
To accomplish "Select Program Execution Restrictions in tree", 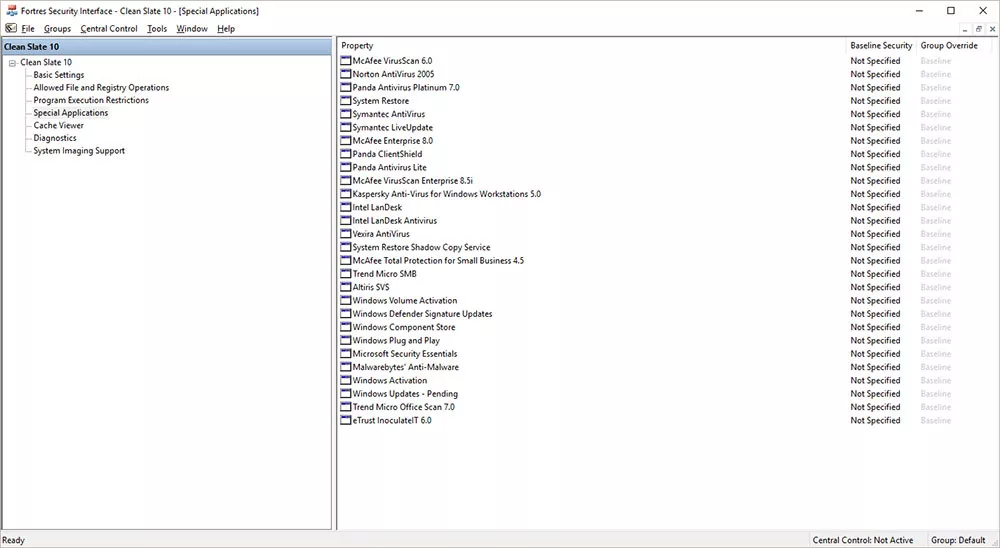I will coord(91,100).
